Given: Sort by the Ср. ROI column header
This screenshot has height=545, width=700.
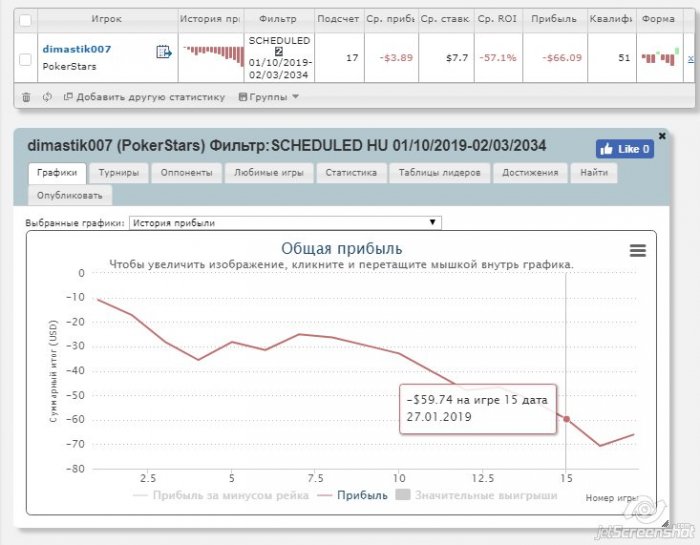Looking at the screenshot, I should 497,19.
